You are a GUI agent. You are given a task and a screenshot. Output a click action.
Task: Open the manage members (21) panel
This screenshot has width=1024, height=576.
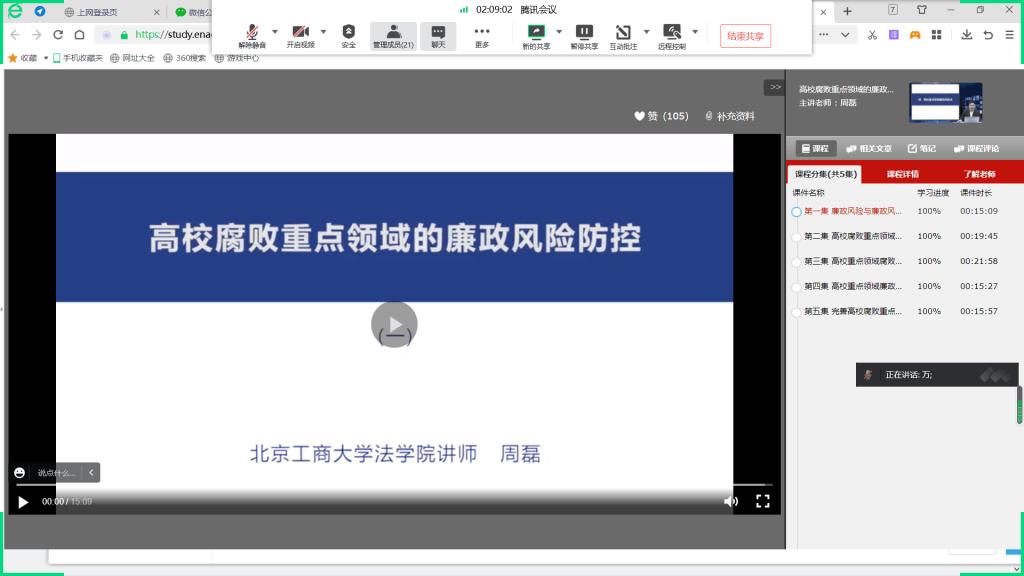393,35
